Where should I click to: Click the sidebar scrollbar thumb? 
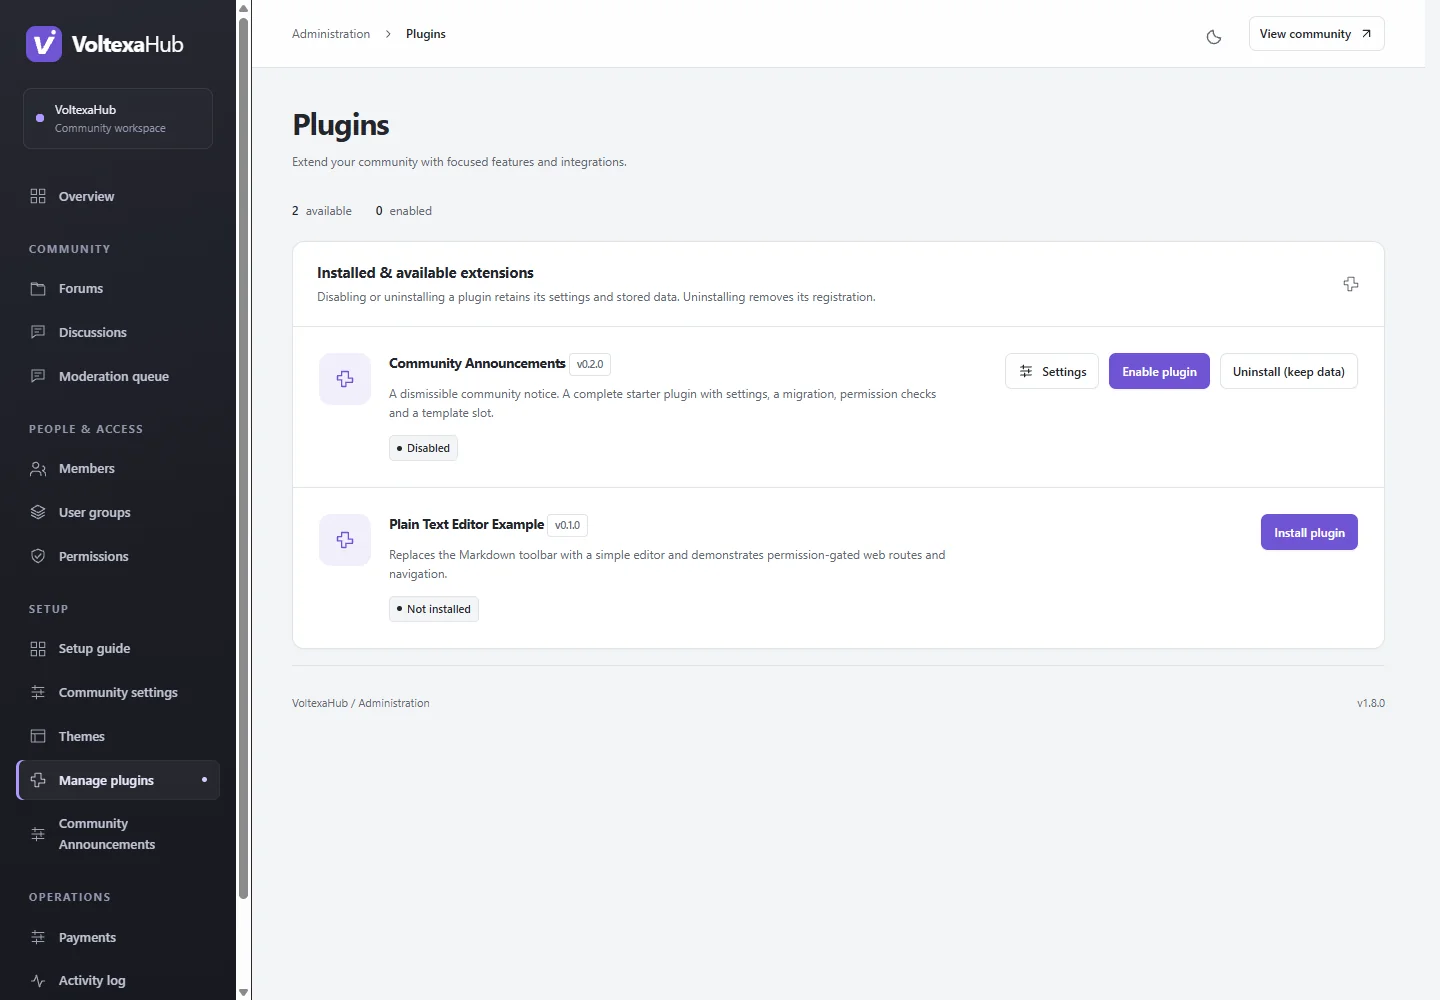(x=243, y=458)
